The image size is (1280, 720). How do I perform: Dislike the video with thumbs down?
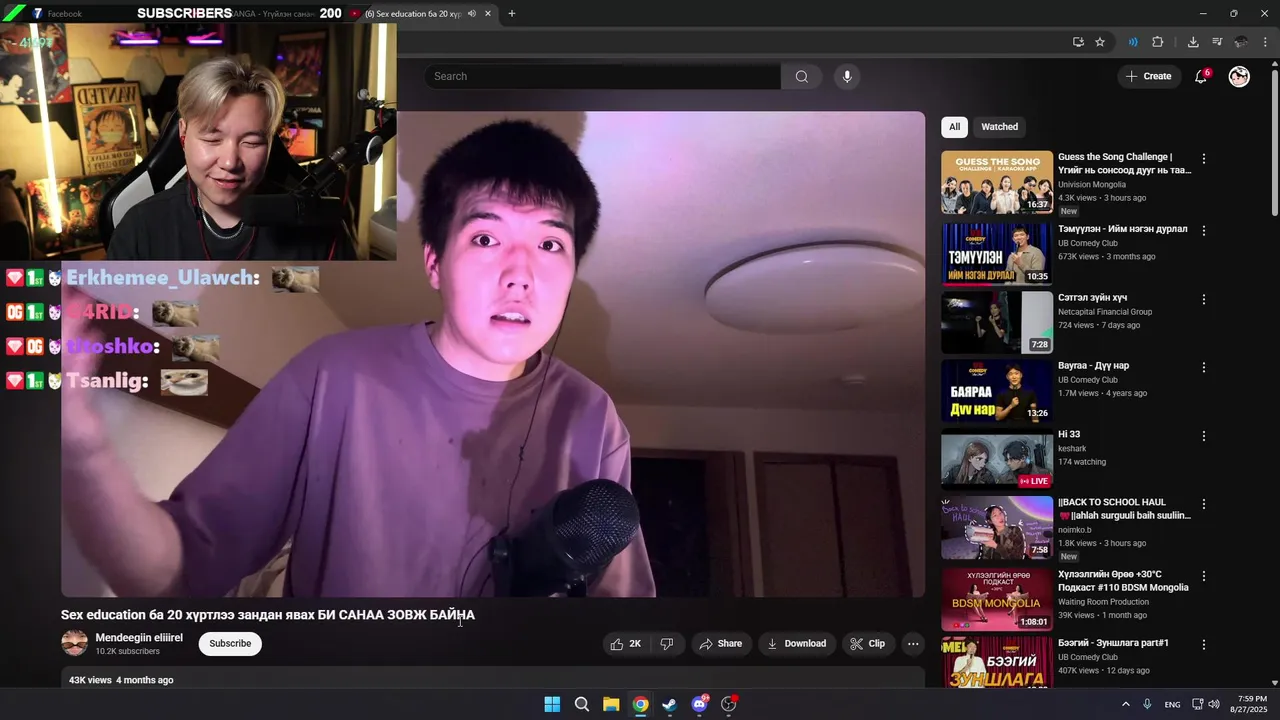click(667, 644)
